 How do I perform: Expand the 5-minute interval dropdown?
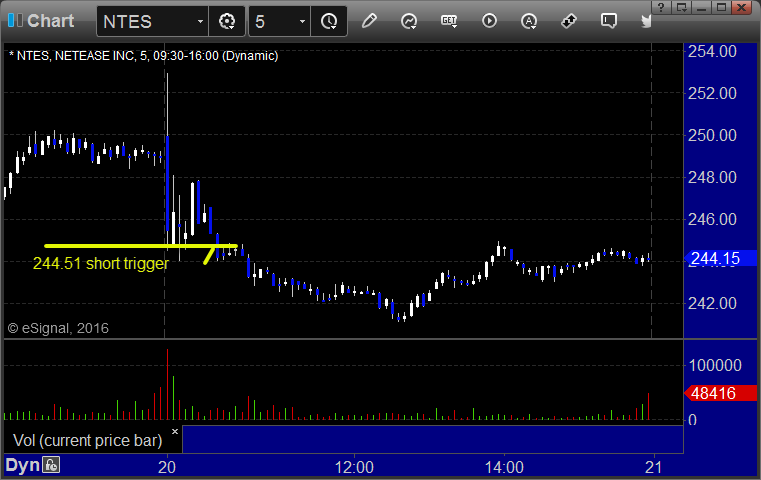[x=302, y=21]
